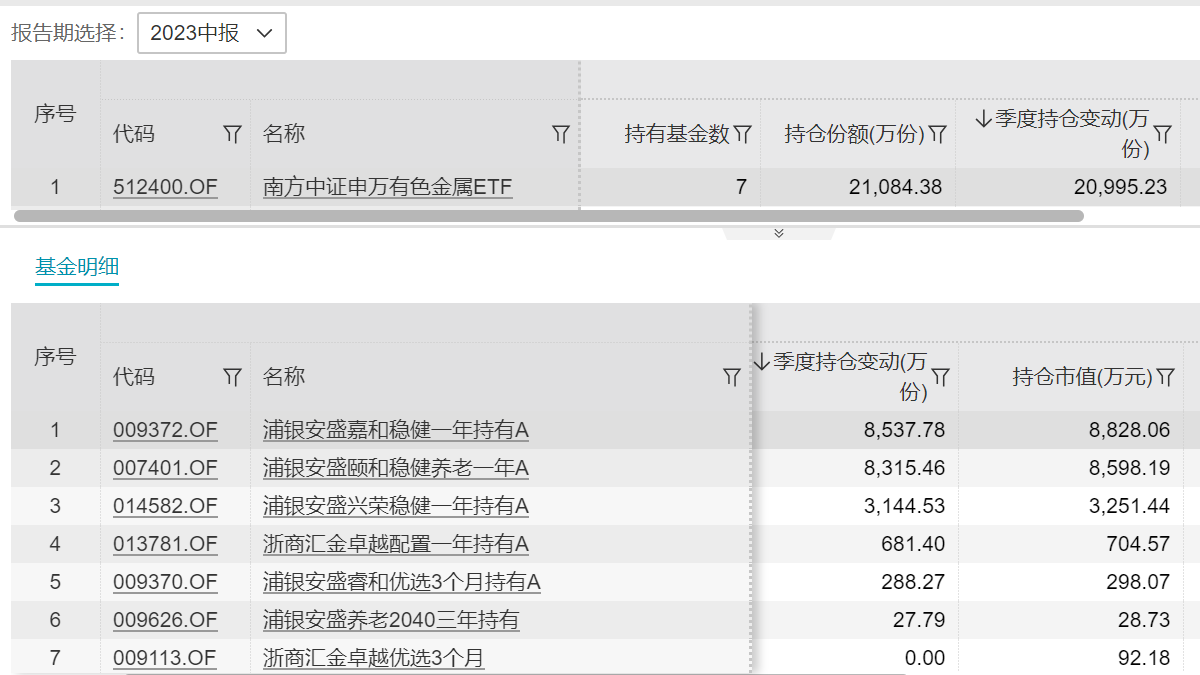The height and width of the screenshot is (675, 1200).
Task: Open 浦银安盛嘉和稳健一年持有A fund page
Action: (396, 430)
